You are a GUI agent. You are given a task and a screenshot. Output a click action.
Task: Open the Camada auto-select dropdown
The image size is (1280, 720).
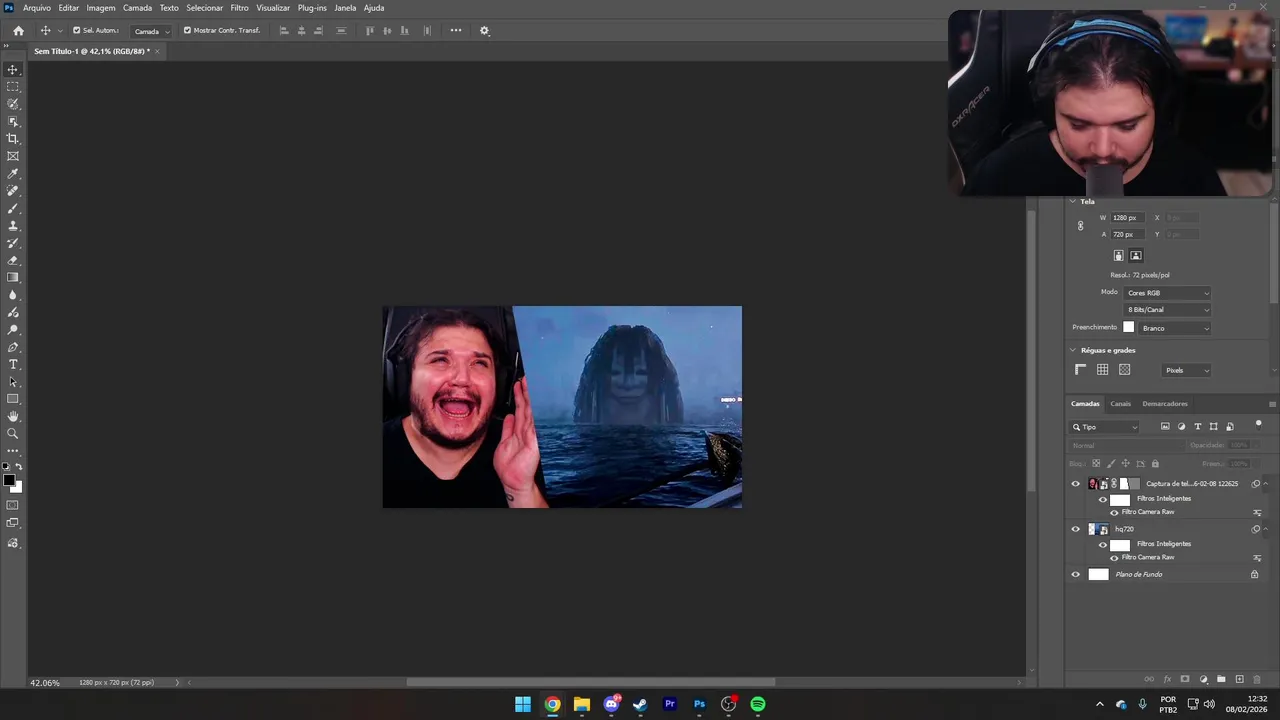click(x=152, y=31)
